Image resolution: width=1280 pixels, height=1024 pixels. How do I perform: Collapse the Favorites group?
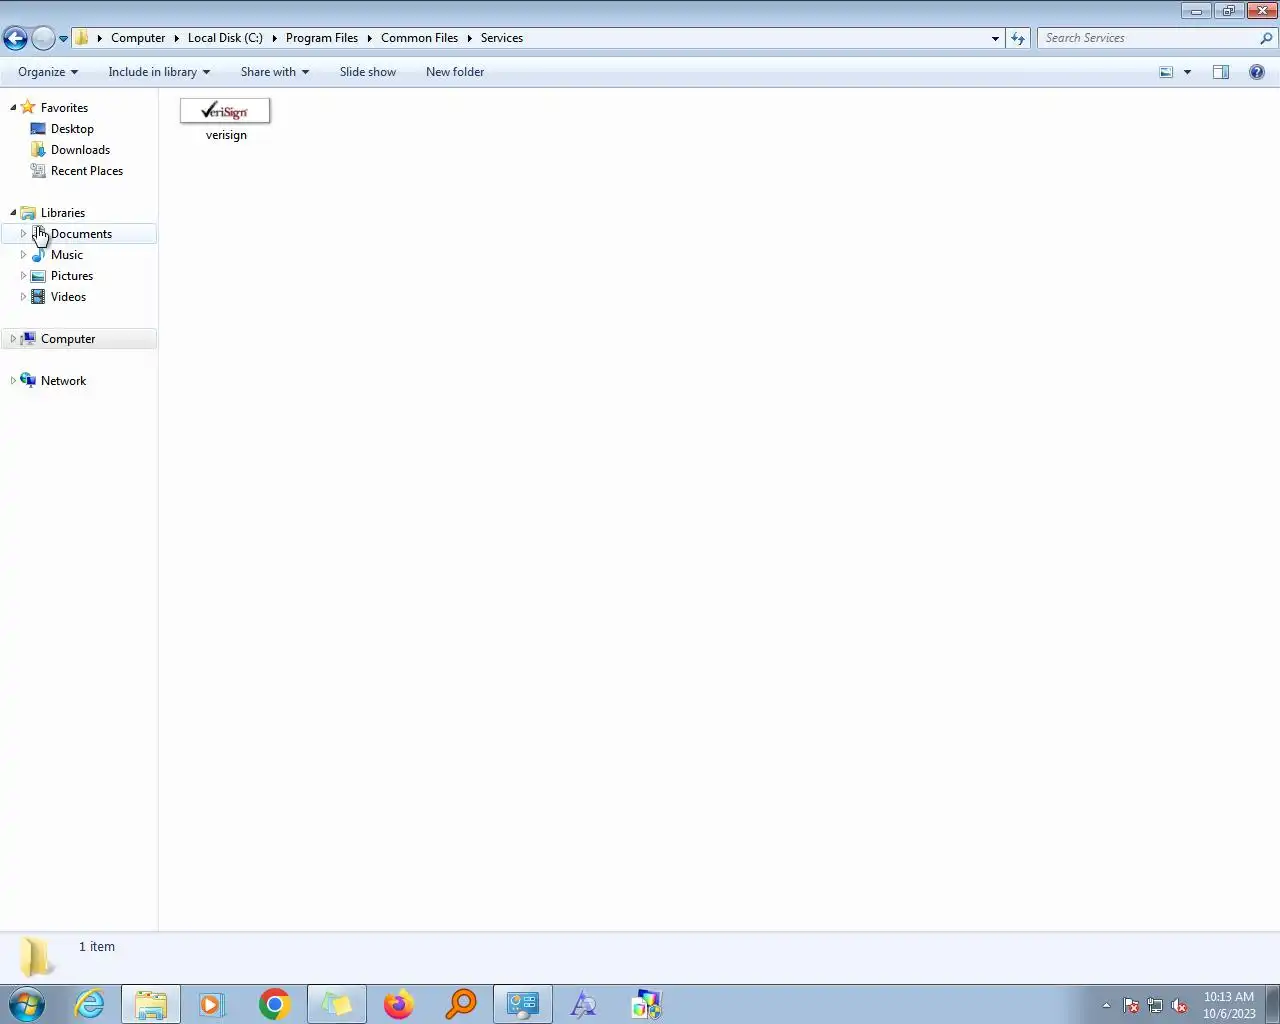click(13, 108)
